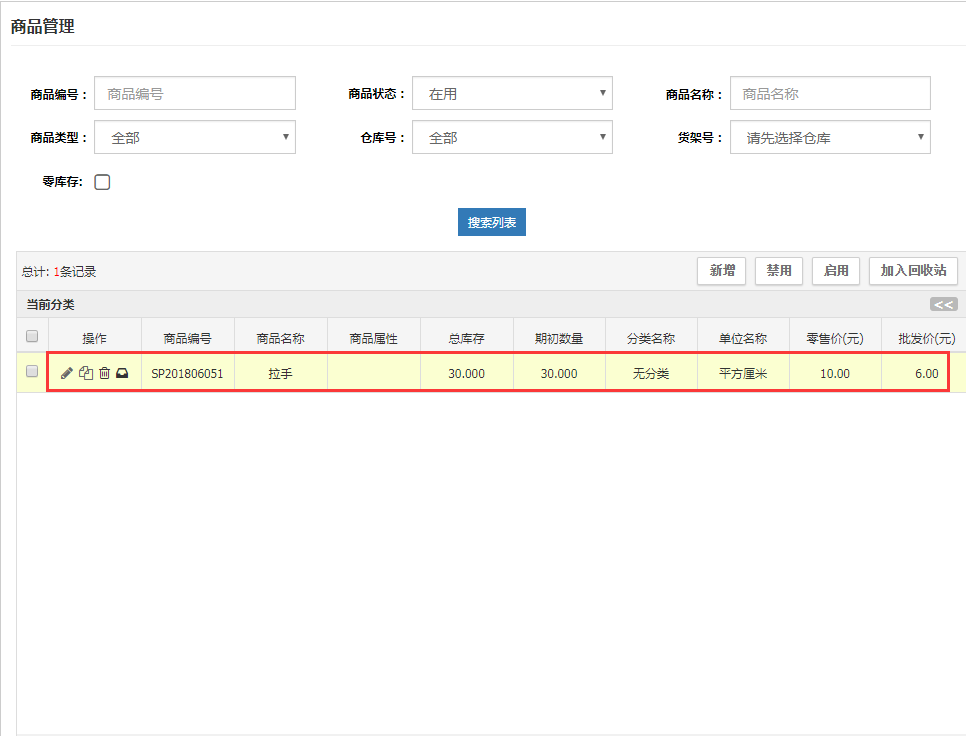Screen dimensions: 966x736
Task: Open the 货架号 dropdown
Action: pos(830,137)
